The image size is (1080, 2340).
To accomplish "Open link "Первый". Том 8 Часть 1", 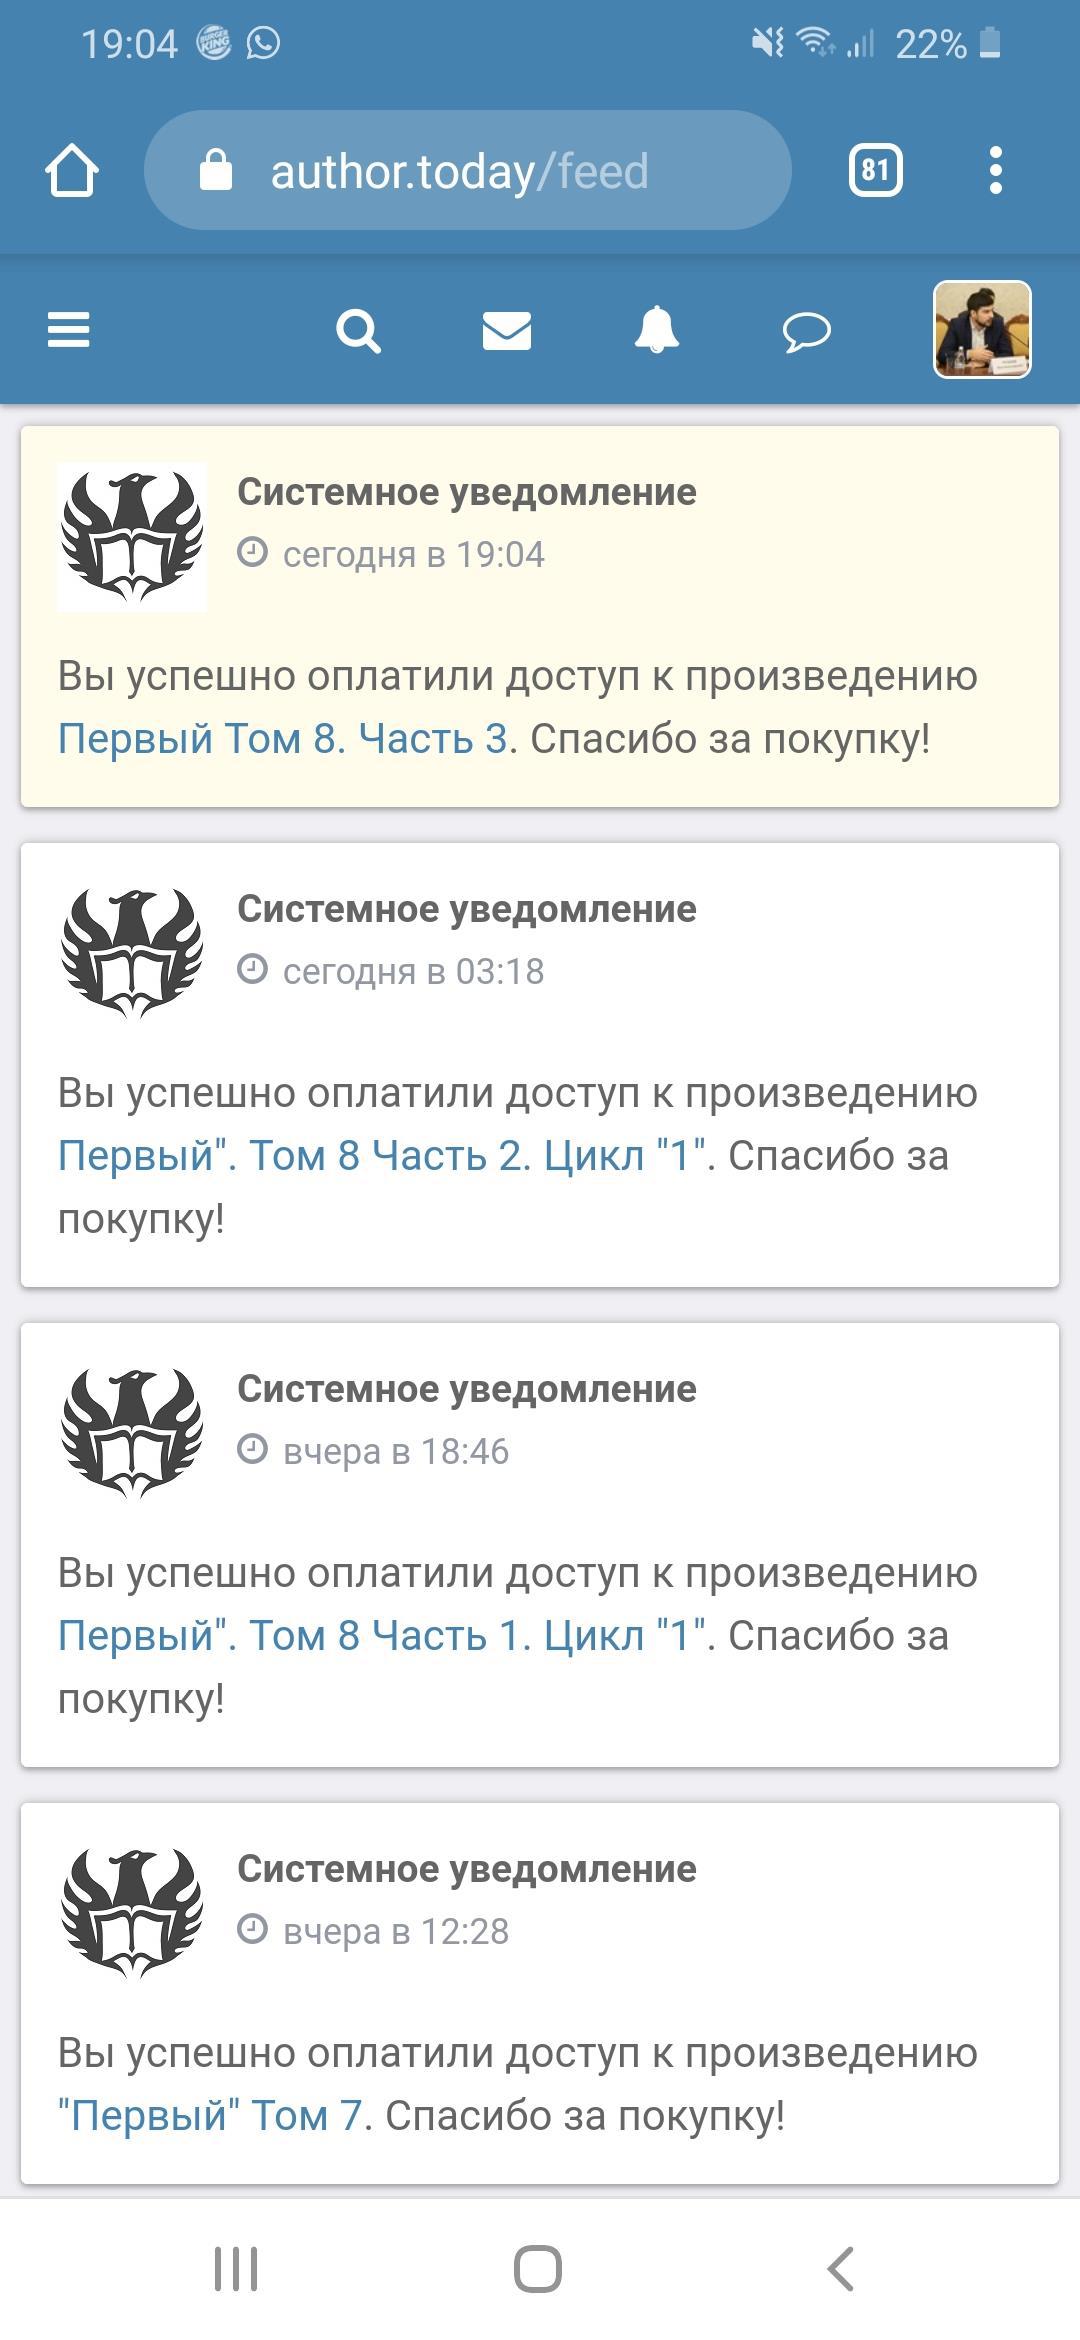I will tap(382, 1636).
